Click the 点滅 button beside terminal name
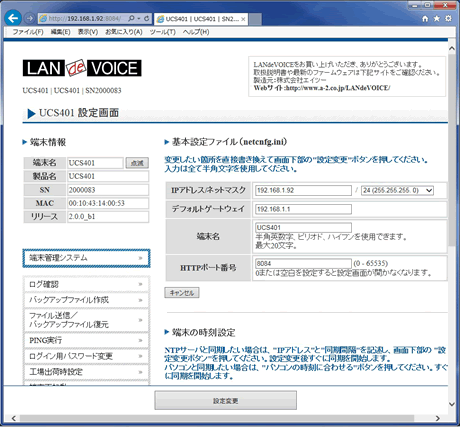Viewport: 460px width, 427px height. coord(137,163)
